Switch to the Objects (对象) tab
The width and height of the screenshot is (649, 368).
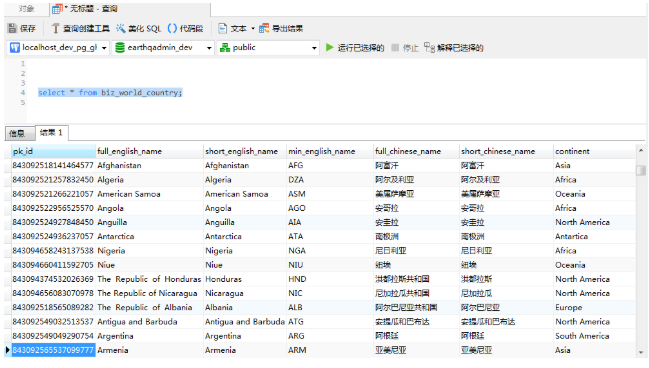[26, 9]
